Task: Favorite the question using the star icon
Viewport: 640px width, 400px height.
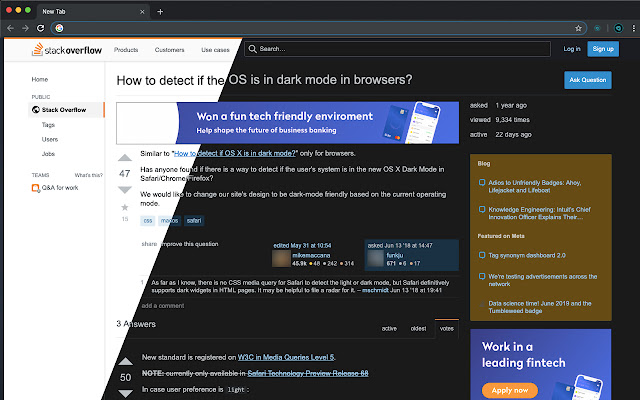Action: coord(125,207)
